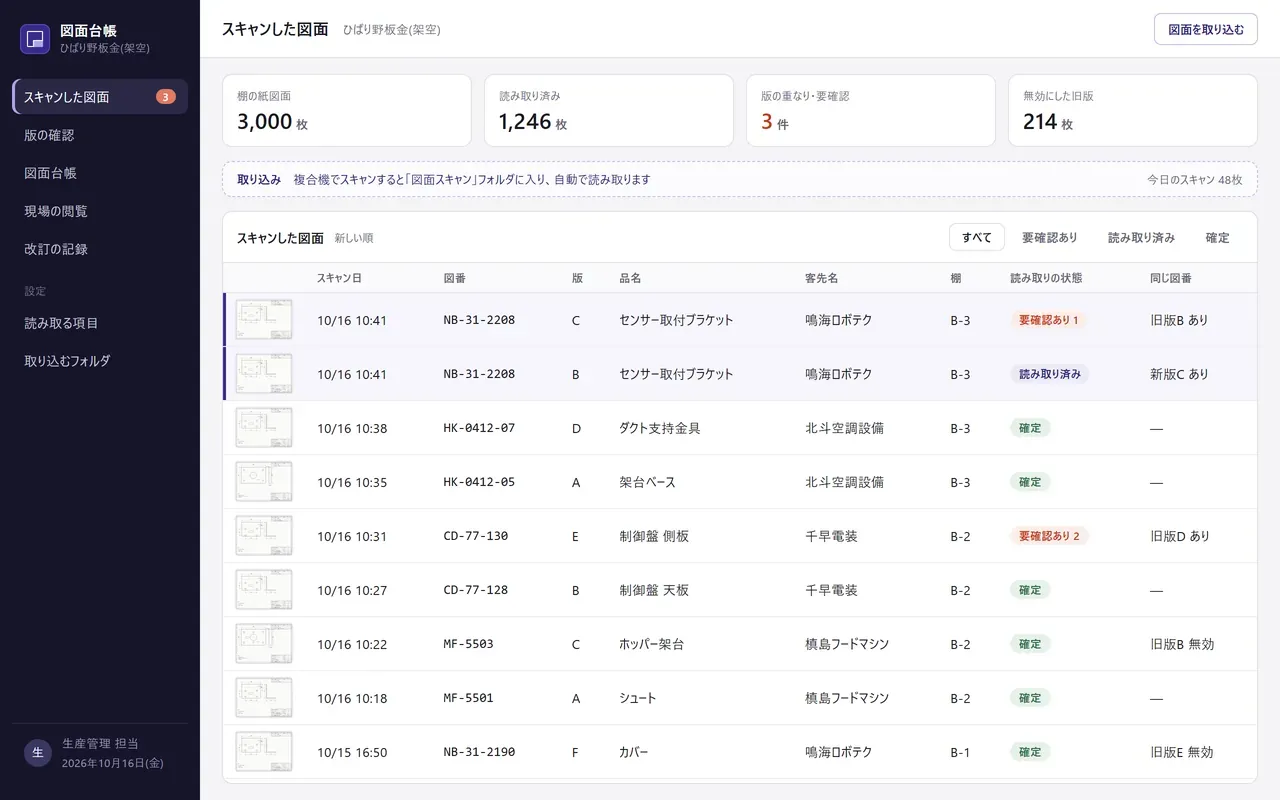Select the 要確認あり filter tab

pyautogui.click(x=1049, y=238)
